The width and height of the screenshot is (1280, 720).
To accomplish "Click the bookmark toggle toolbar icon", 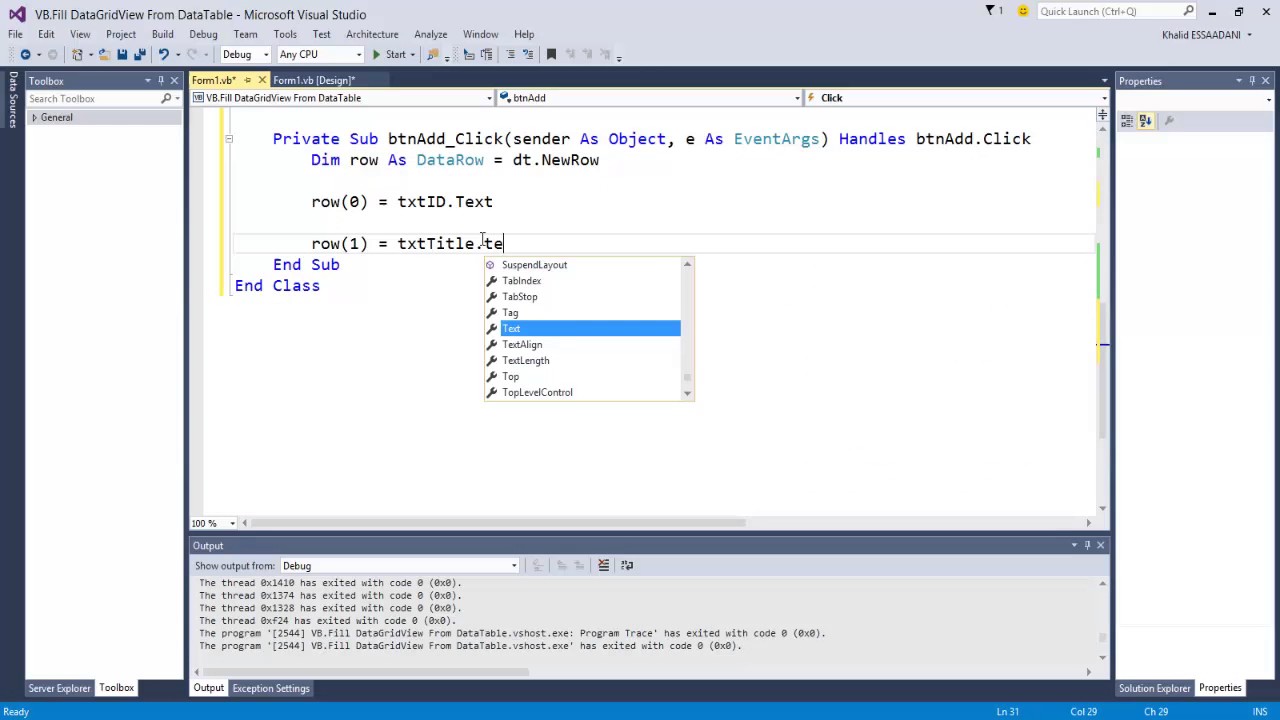I will coord(550,54).
